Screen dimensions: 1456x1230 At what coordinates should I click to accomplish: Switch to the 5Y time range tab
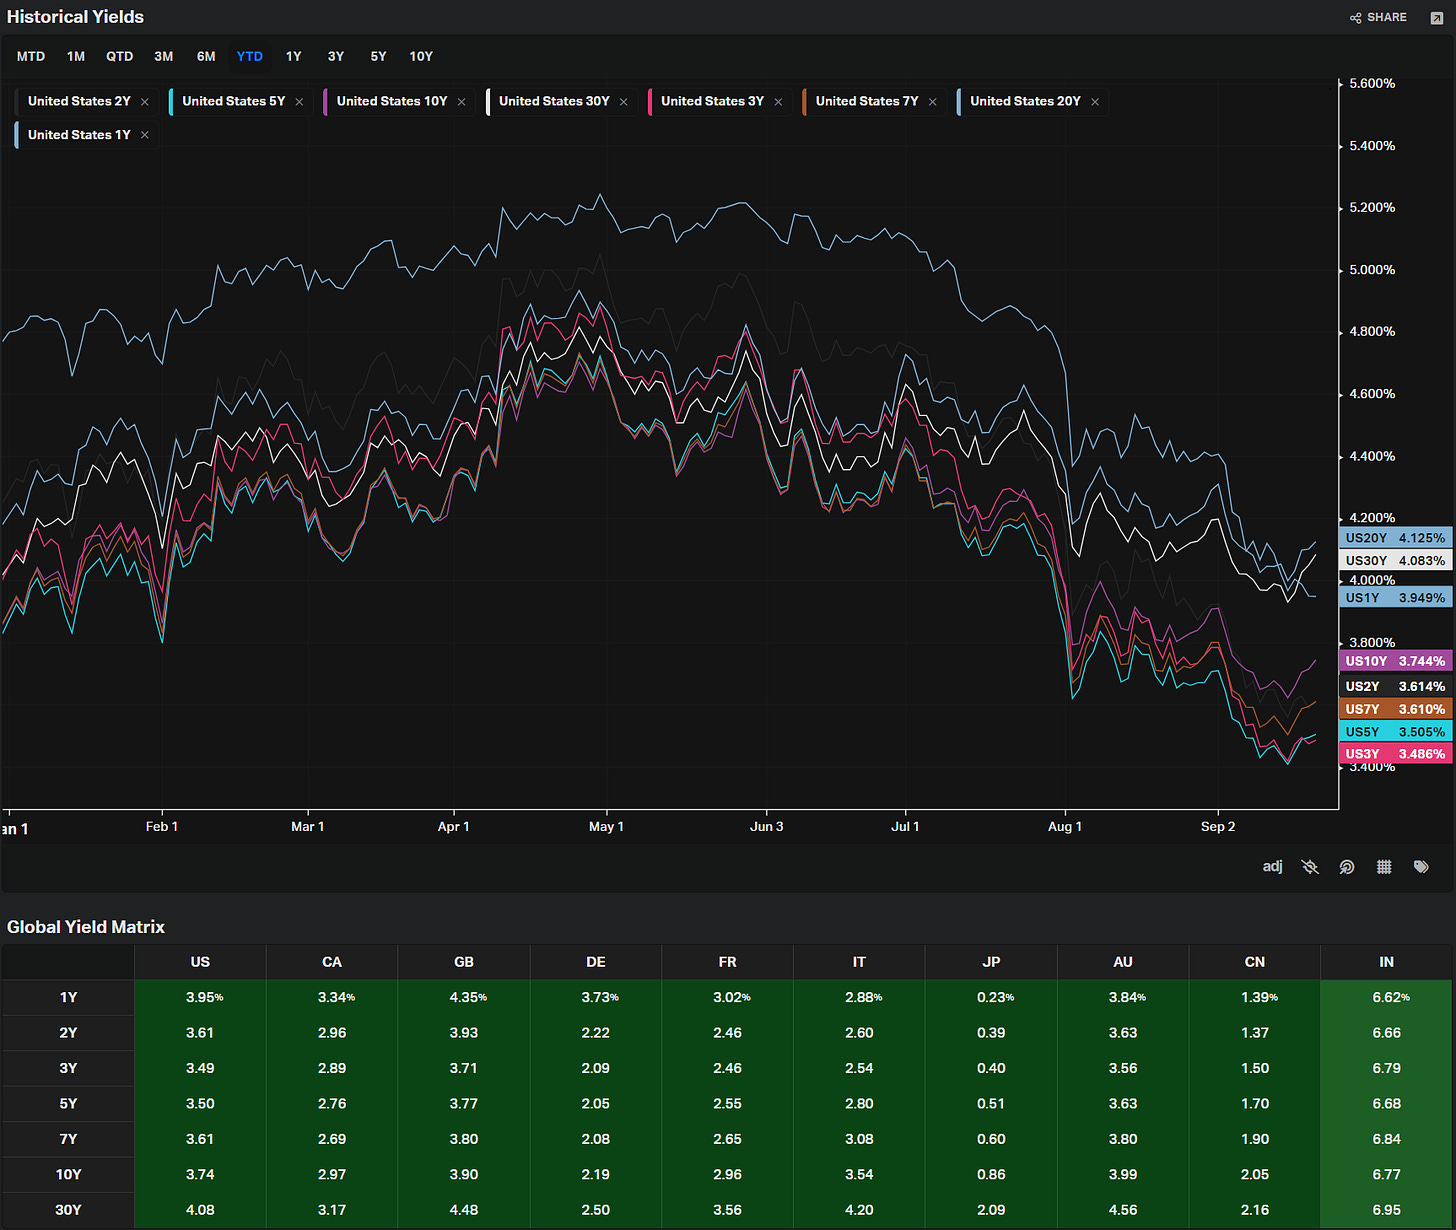[x=378, y=56]
